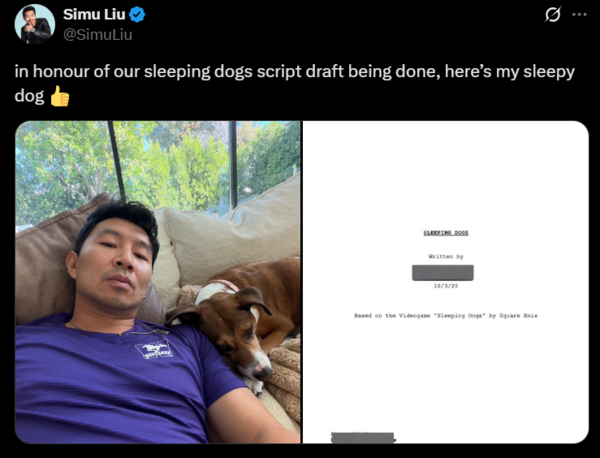Click the "Written by" text on the script

(446, 256)
